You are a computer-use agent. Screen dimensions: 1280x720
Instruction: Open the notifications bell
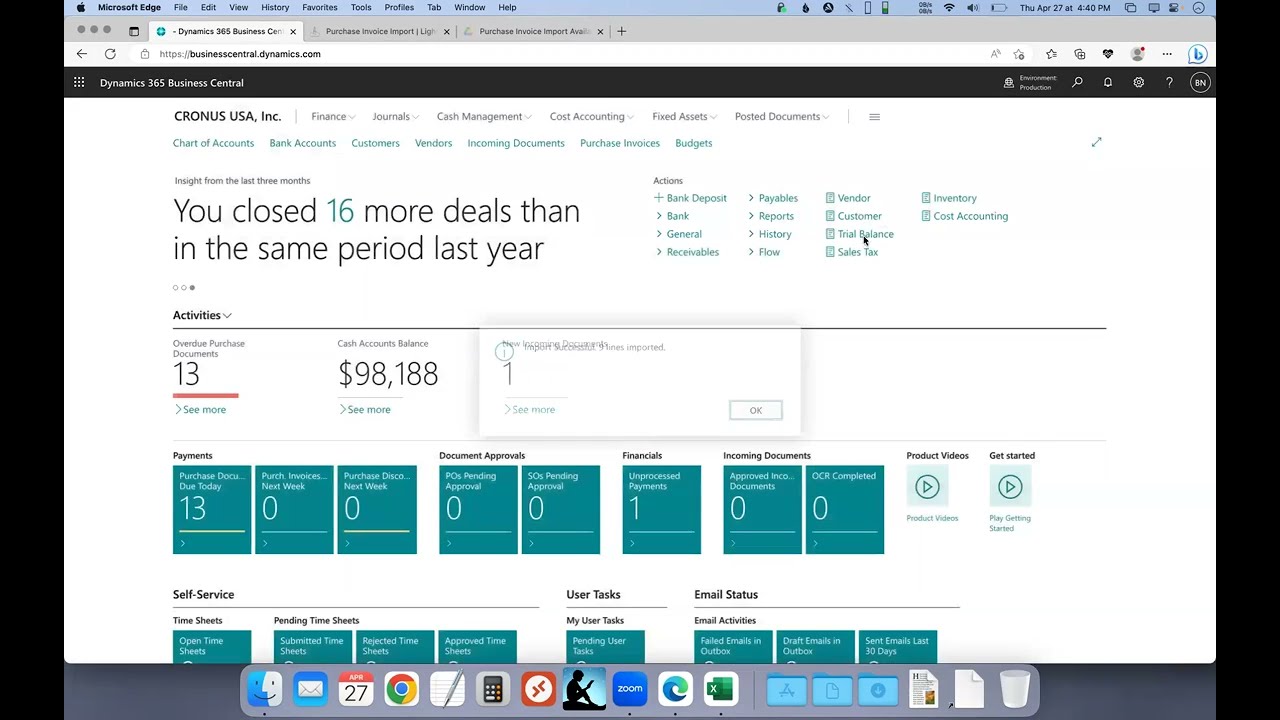(1108, 83)
